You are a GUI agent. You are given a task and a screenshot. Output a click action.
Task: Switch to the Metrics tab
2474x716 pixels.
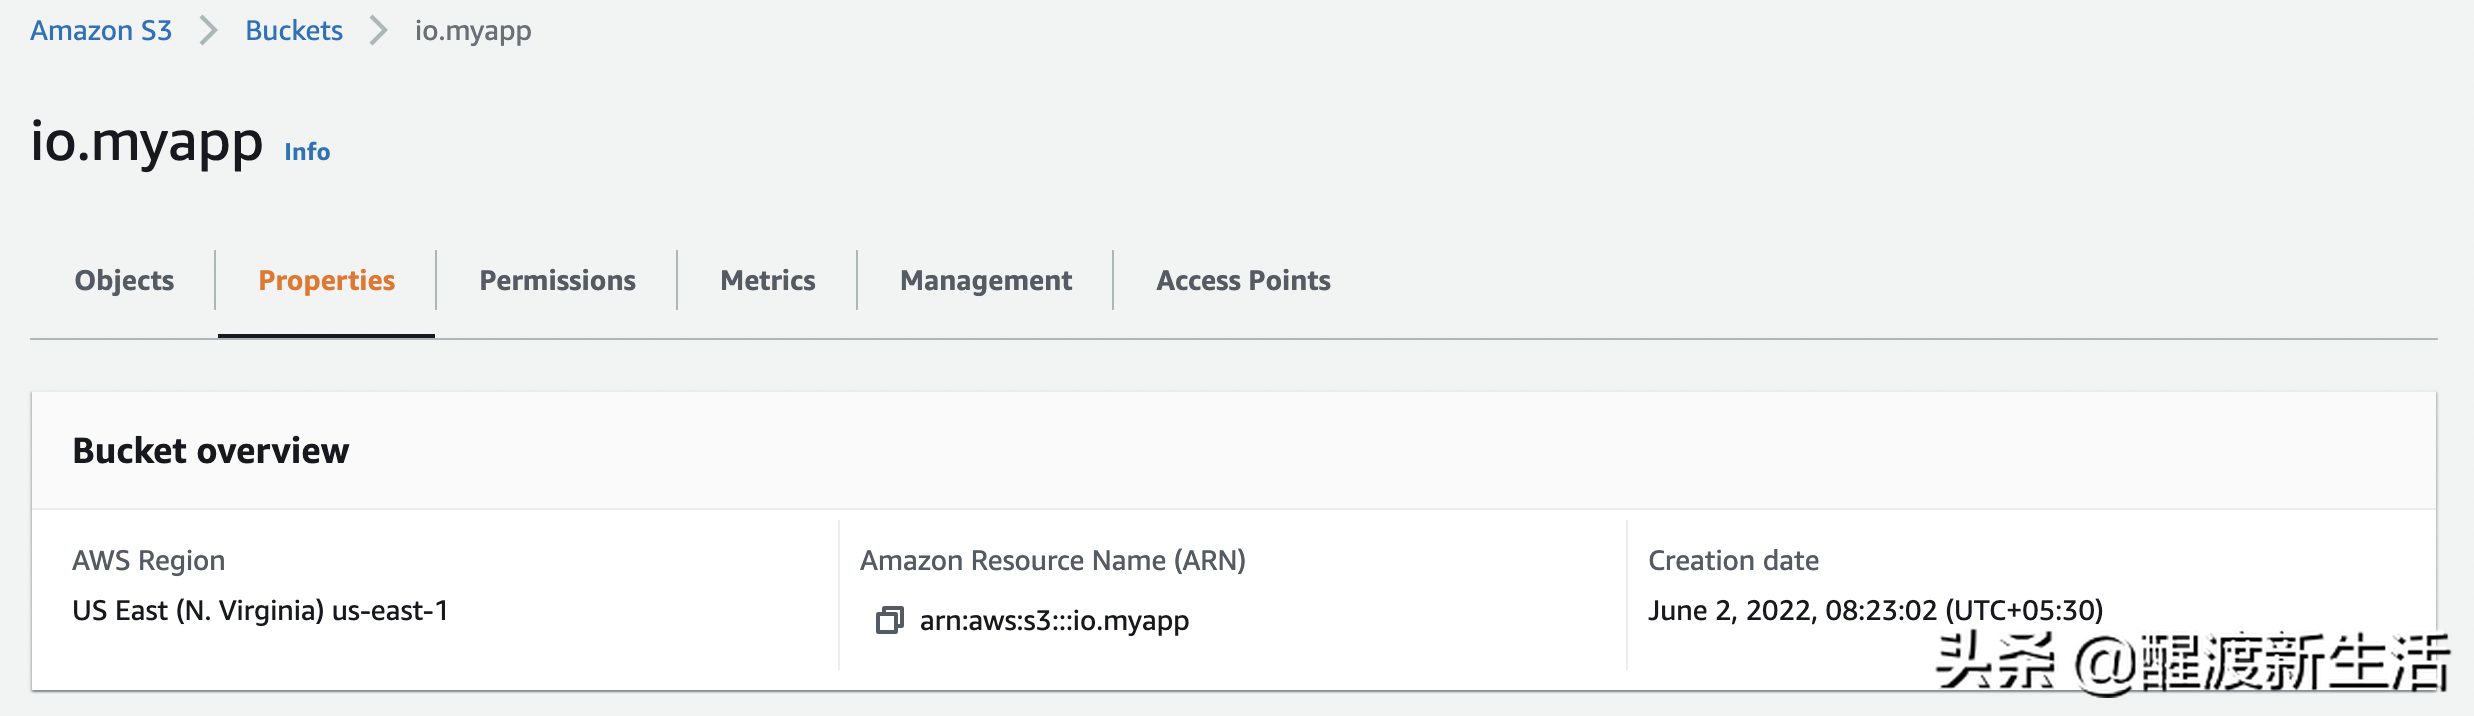(767, 281)
